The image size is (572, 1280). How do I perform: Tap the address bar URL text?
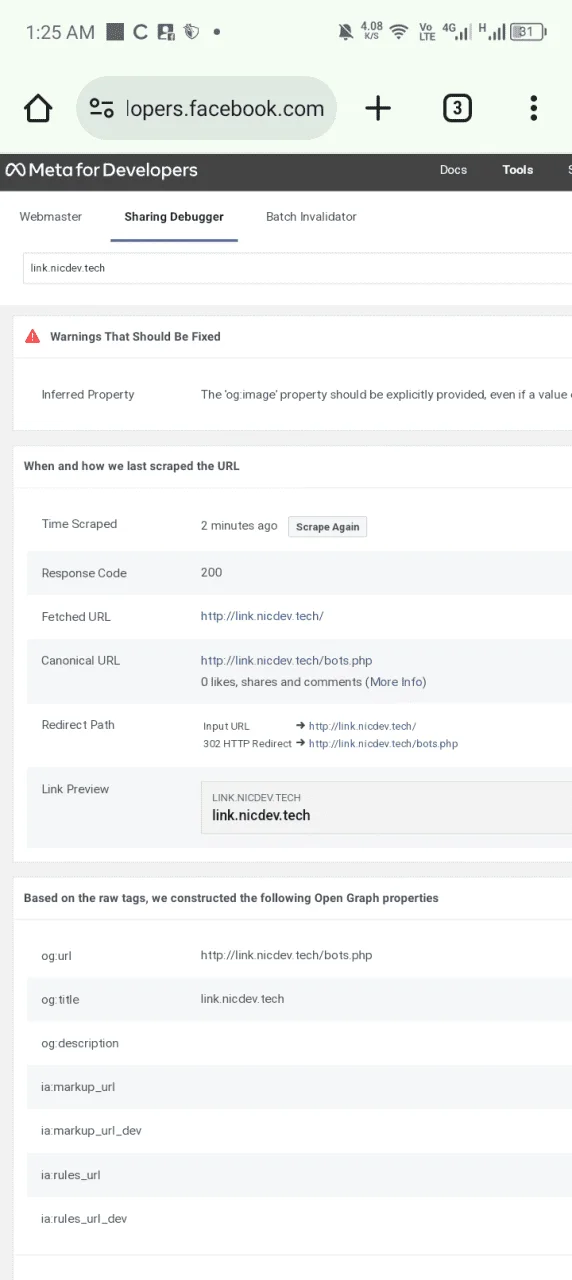click(x=225, y=109)
